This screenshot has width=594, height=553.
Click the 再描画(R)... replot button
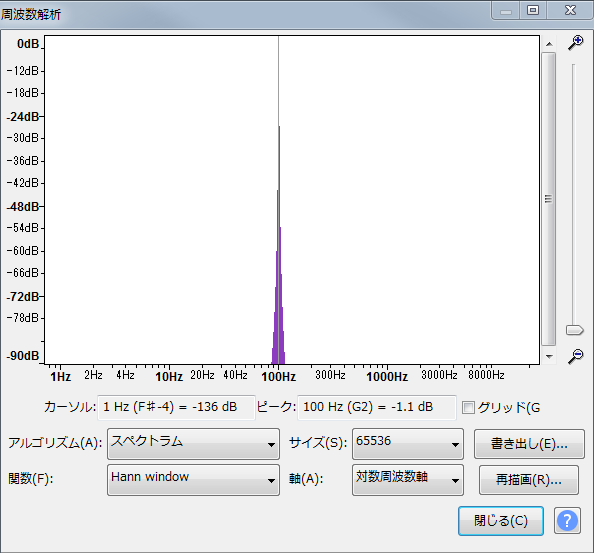(x=529, y=480)
